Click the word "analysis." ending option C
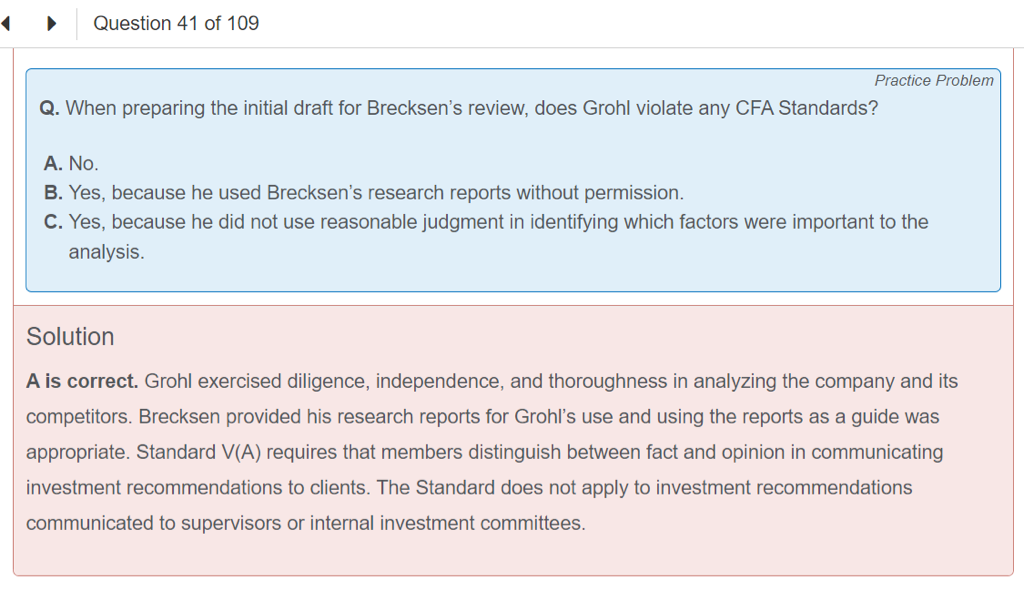 [106, 252]
